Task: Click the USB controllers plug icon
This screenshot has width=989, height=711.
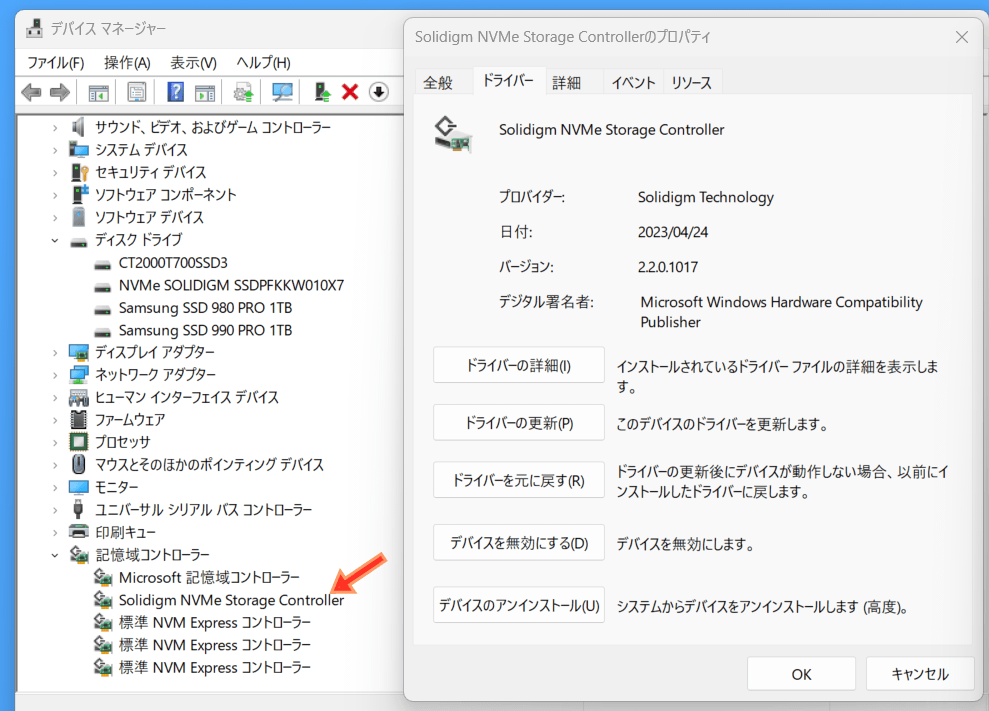Action: point(79,509)
